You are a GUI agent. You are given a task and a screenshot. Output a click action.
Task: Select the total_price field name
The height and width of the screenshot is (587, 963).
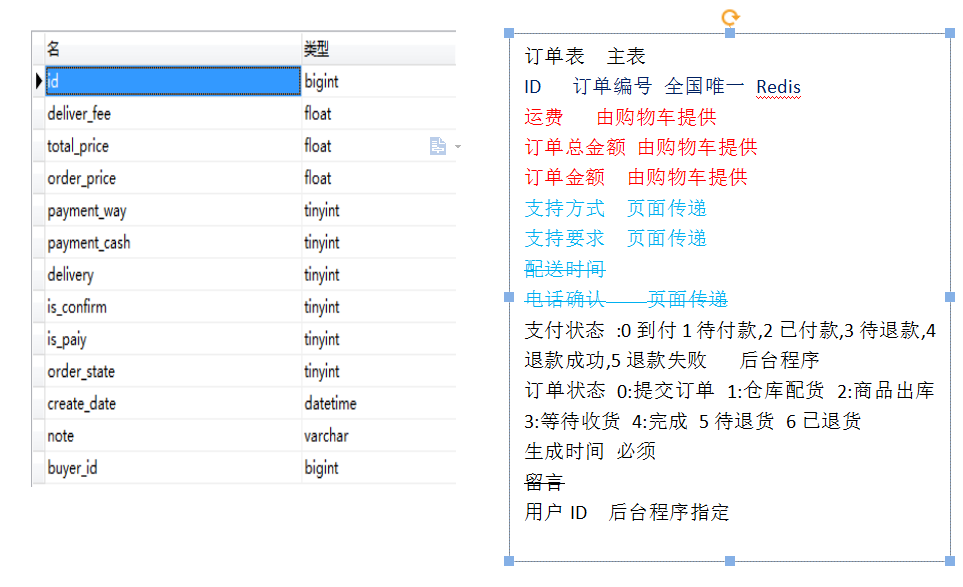tap(78, 146)
